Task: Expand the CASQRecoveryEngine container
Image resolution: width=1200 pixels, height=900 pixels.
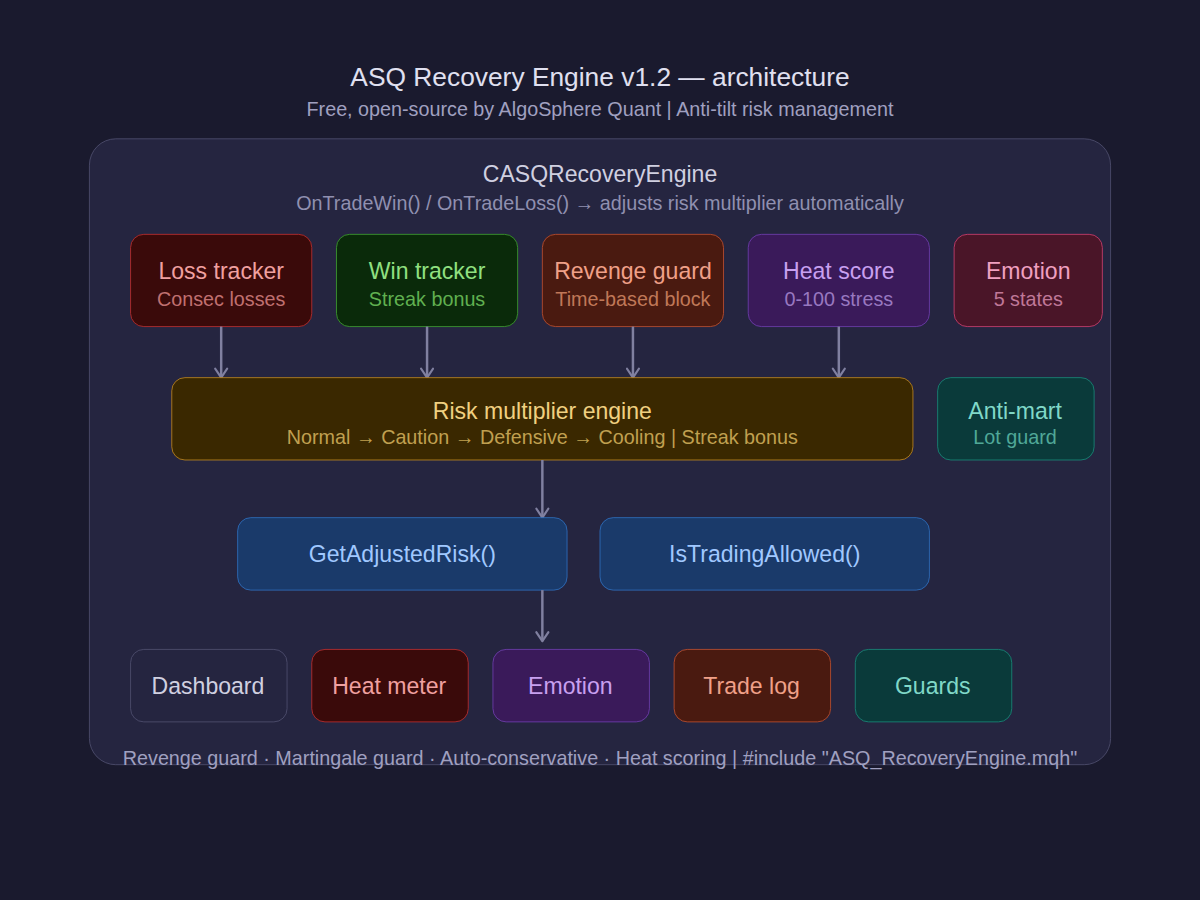Action: point(600,174)
